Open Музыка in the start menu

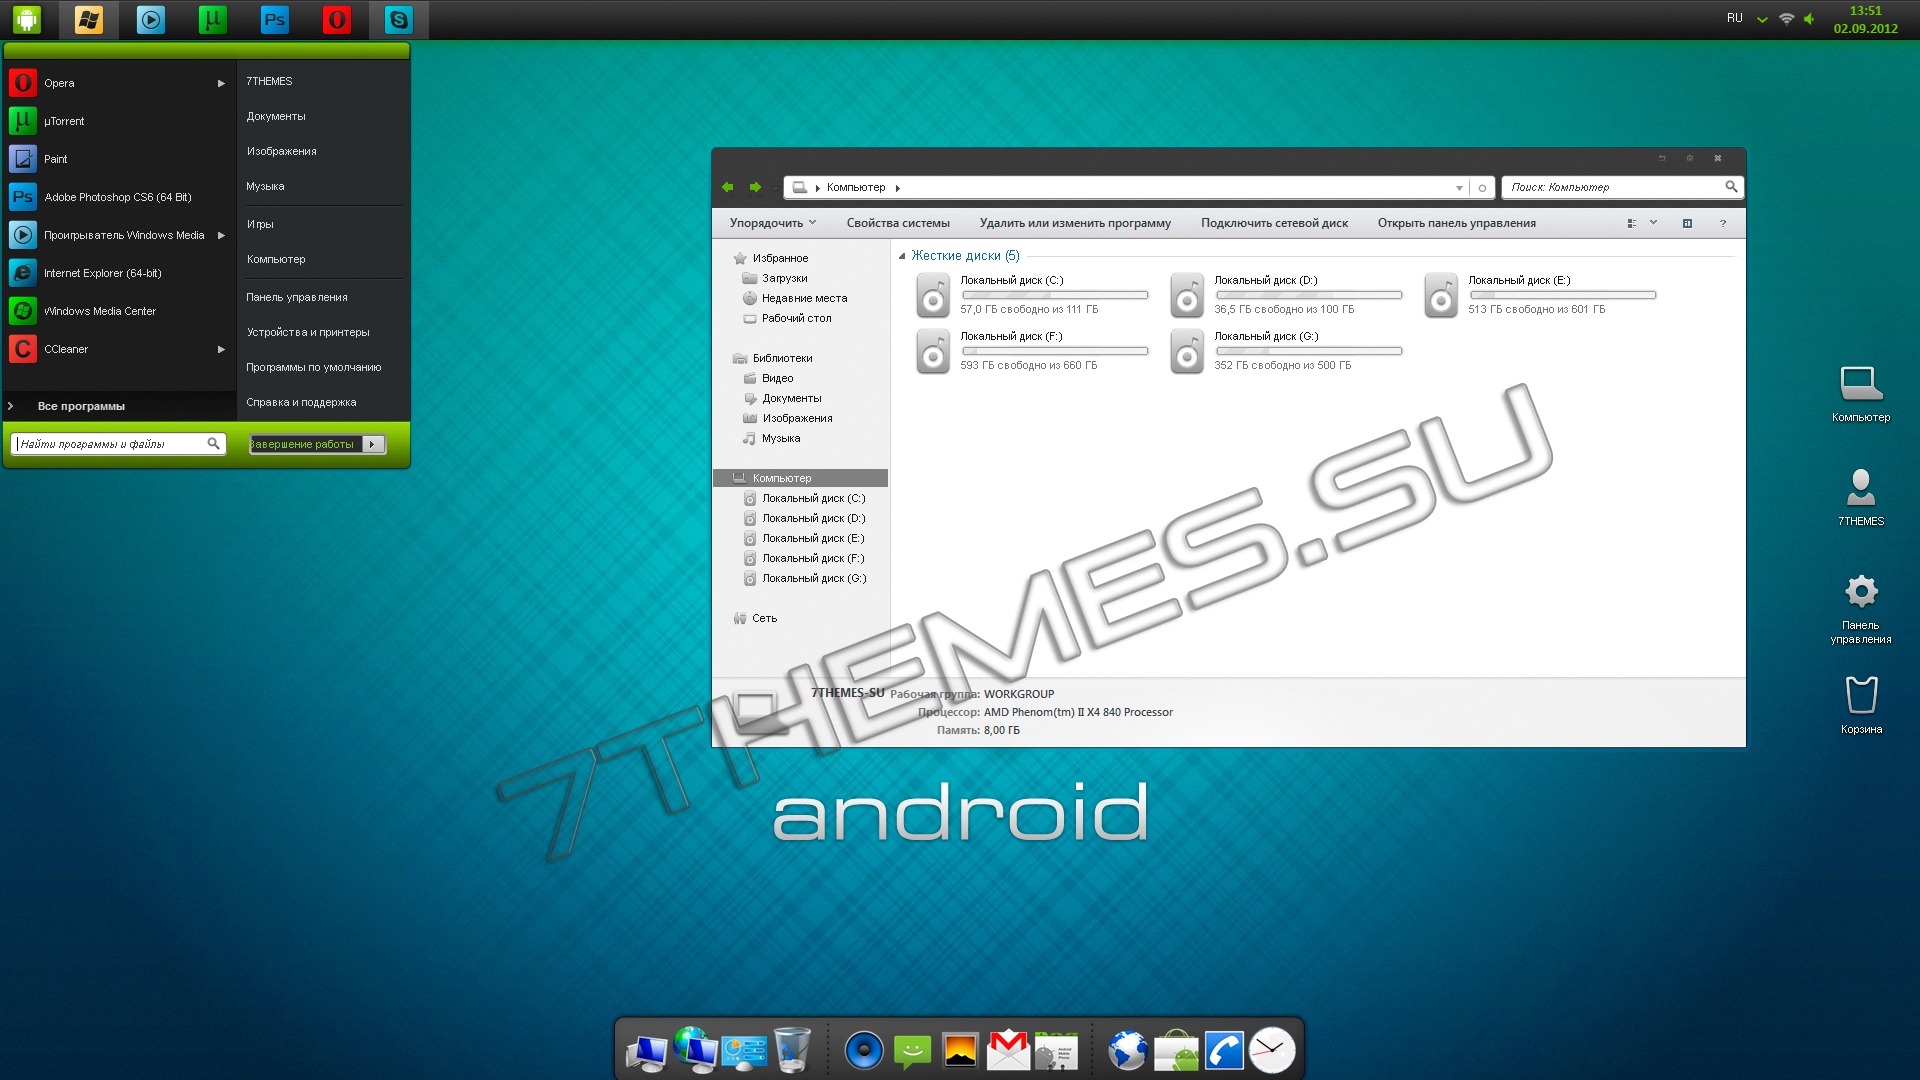[265, 186]
